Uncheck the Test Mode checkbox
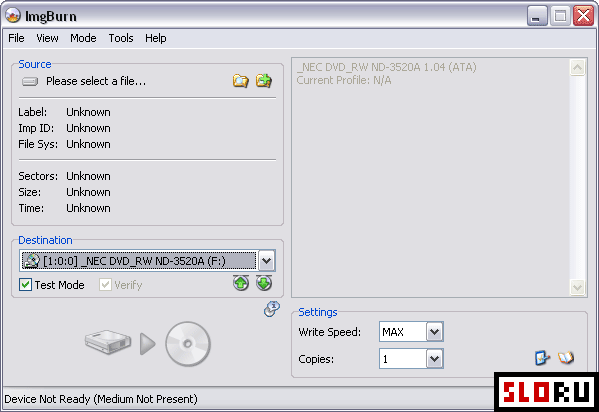 coord(25,285)
